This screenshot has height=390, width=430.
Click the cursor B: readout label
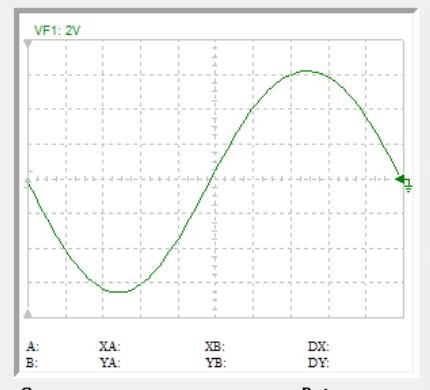point(32,362)
